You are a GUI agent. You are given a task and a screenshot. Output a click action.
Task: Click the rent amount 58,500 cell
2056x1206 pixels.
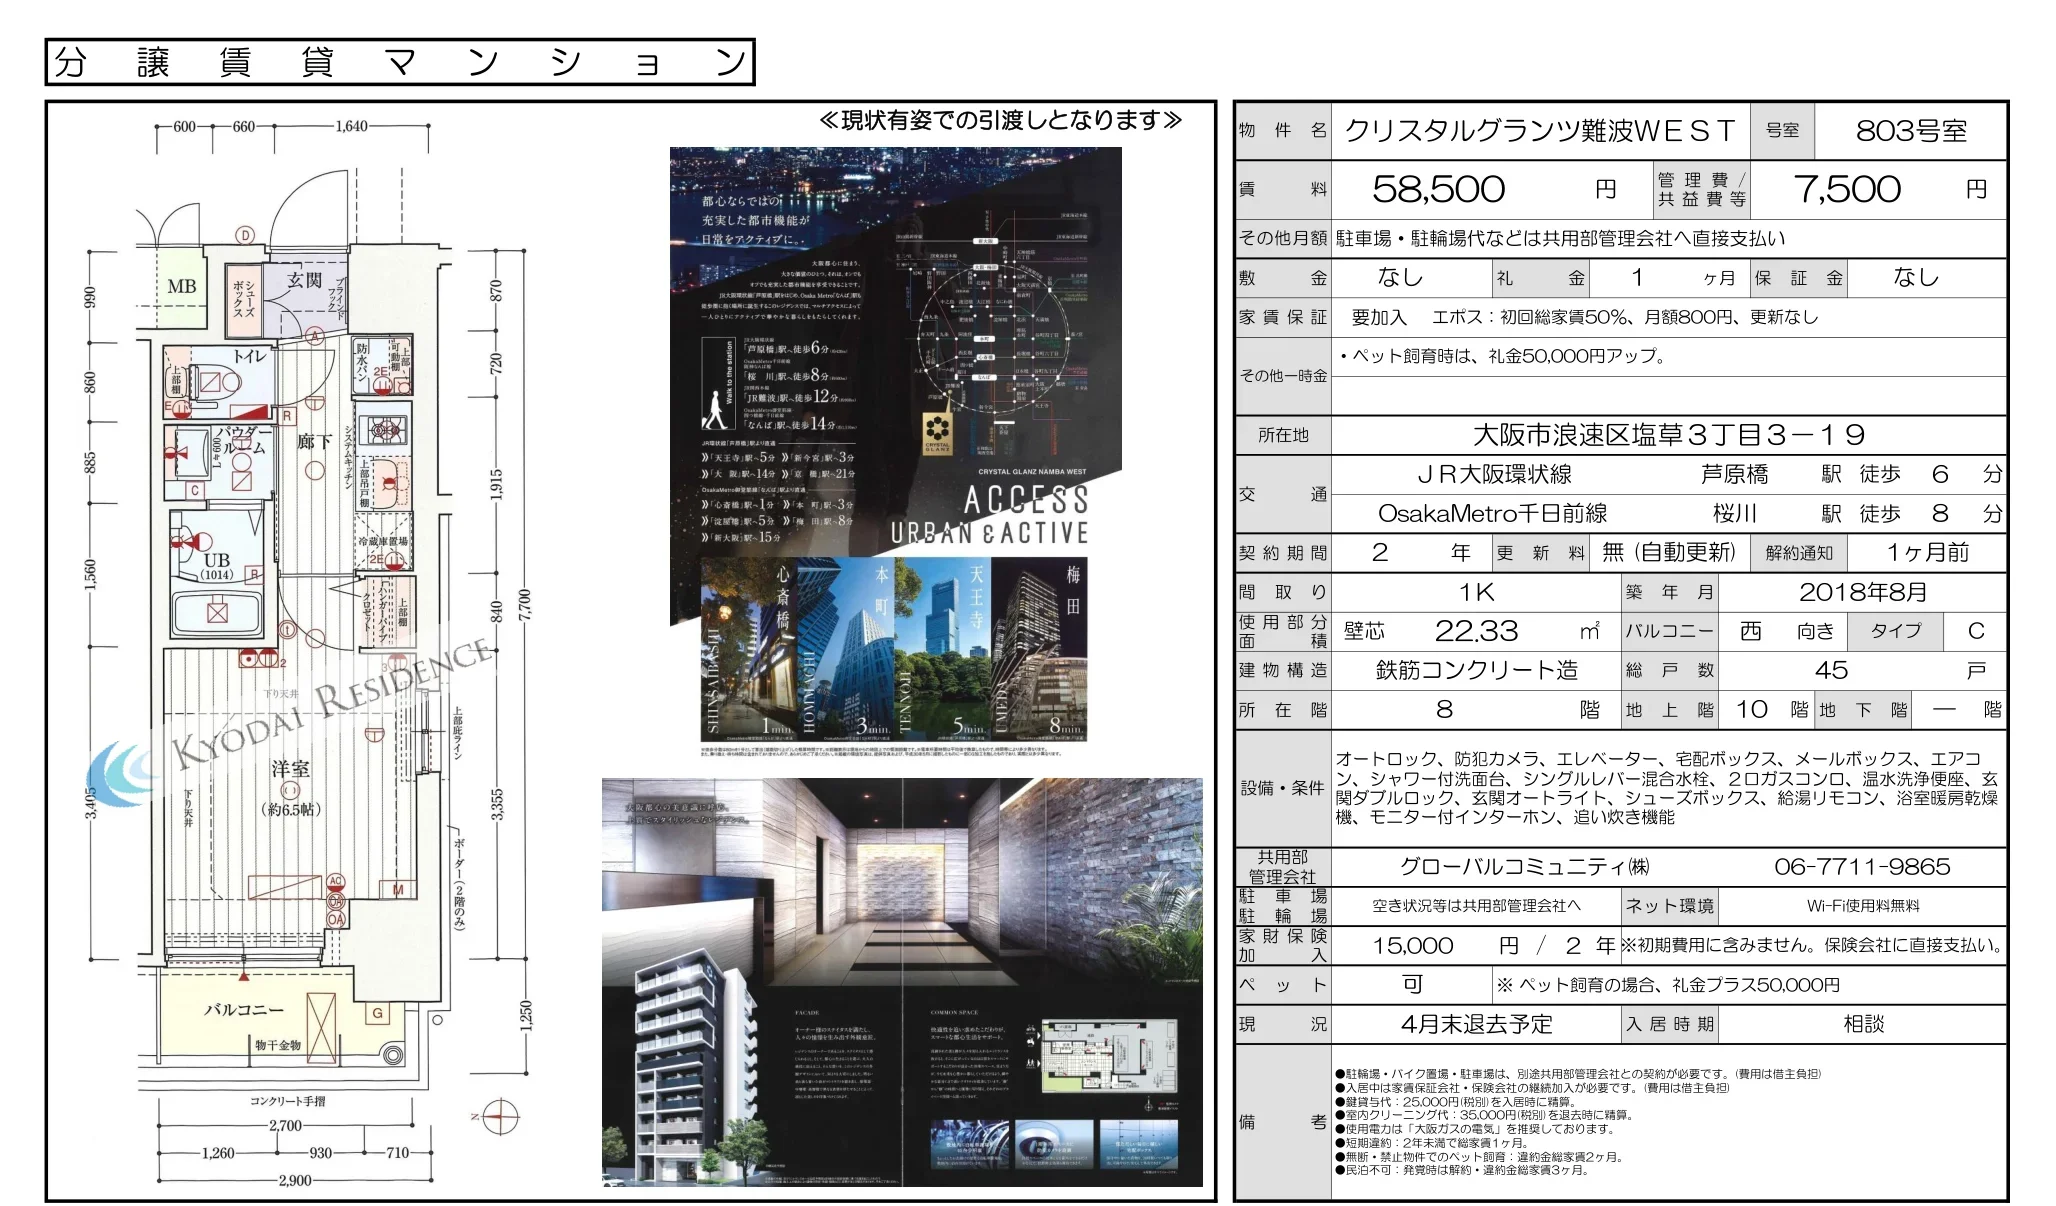pyautogui.click(x=1438, y=189)
